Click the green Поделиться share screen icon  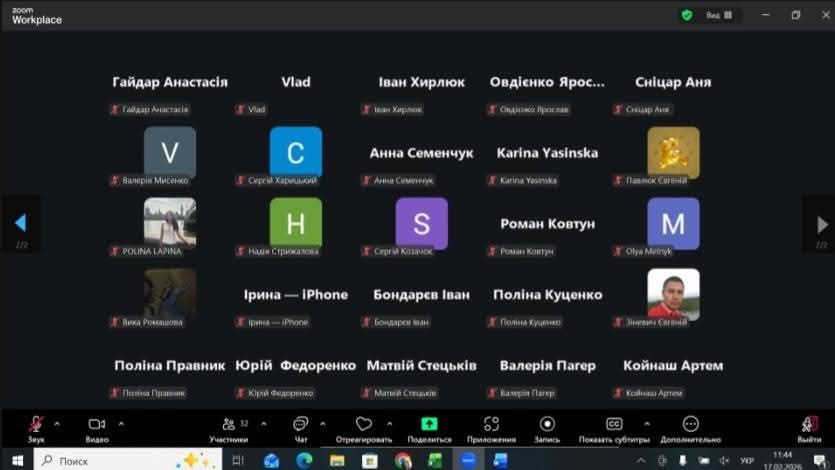[429, 425]
